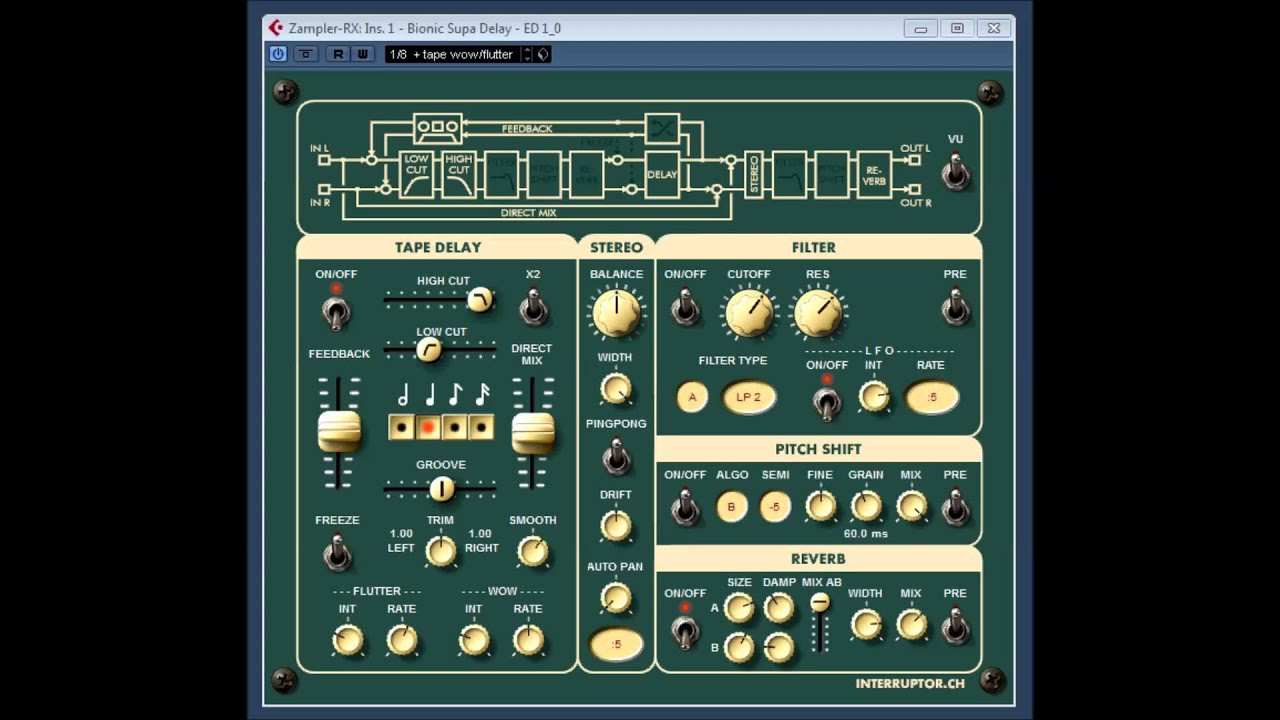Click the Pitch Shift MIX knob
Screen dimensions: 1280x720
[911, 507]
